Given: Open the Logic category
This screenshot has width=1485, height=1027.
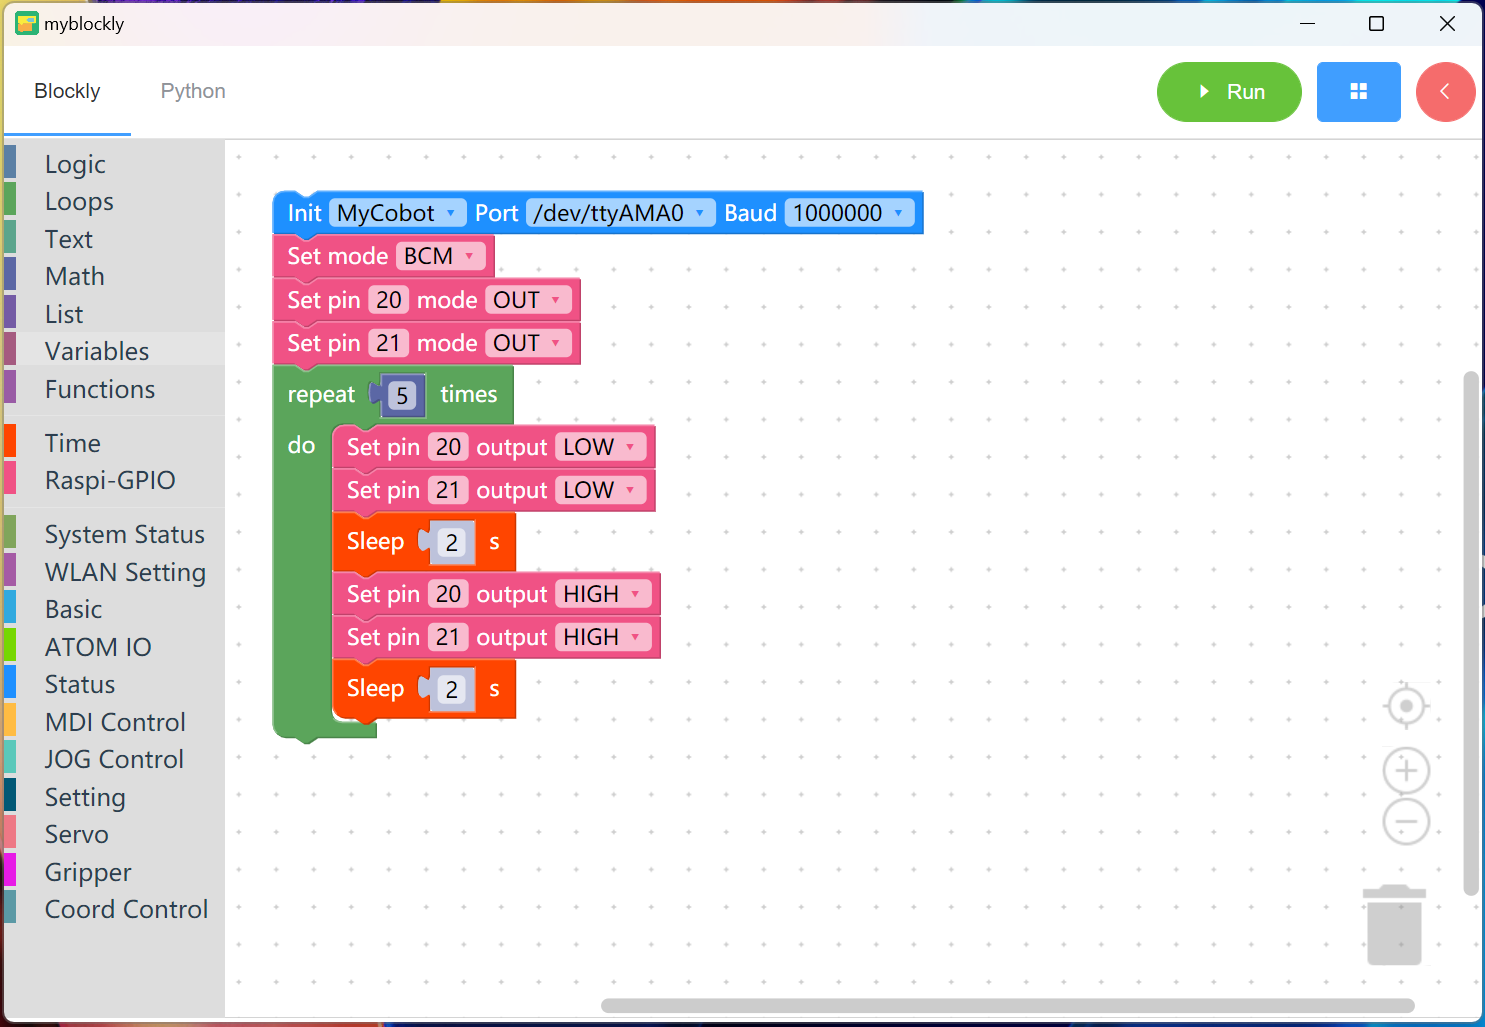Looking at the screenshot, I should pyautogui.click(x=114, y=164).
